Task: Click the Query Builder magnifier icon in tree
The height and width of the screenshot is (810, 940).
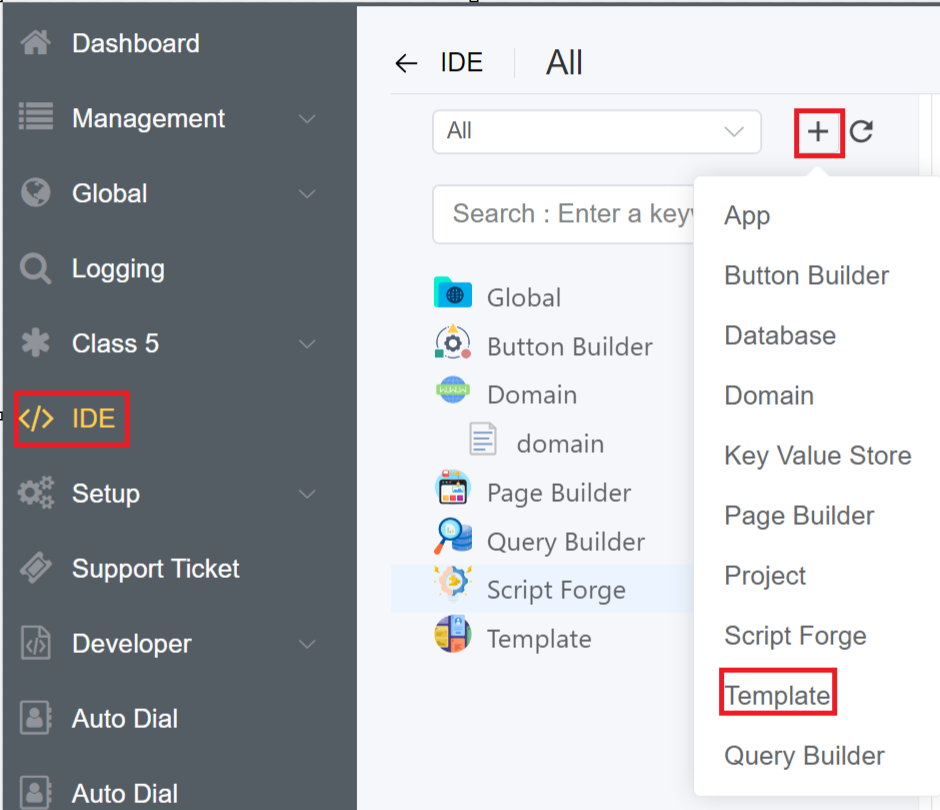Action: tap(453, 539)
